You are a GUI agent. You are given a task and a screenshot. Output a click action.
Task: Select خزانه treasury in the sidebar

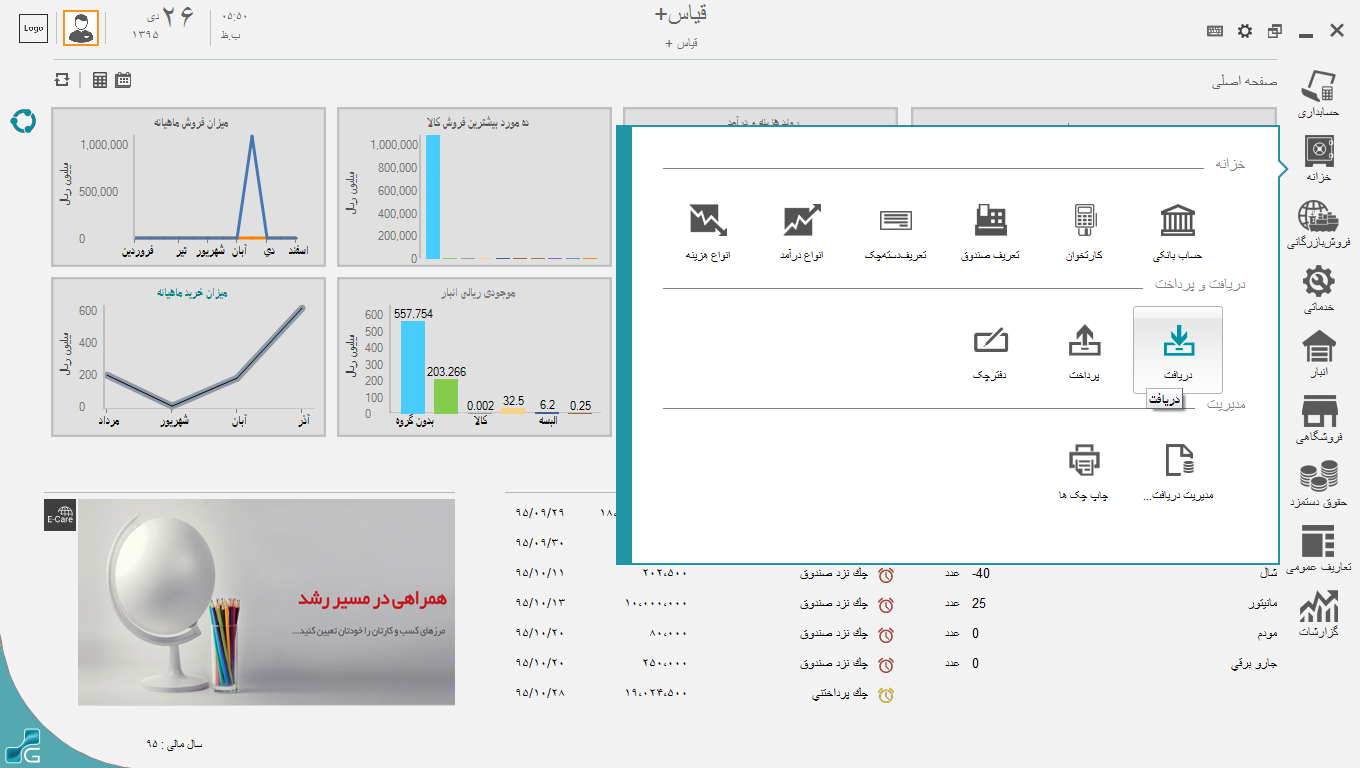pyautogui.click(x=1319, y=159)
